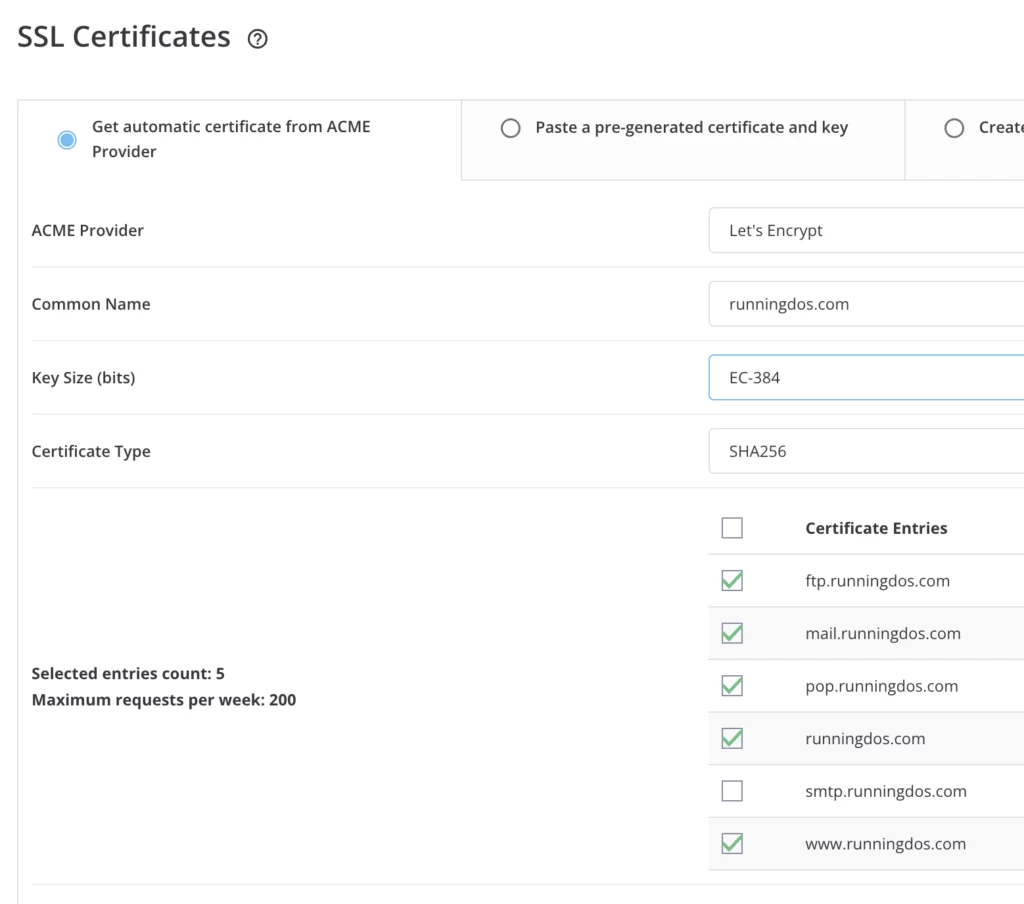Expand the Key Size dropdown showing EC-384

[866, 379]
